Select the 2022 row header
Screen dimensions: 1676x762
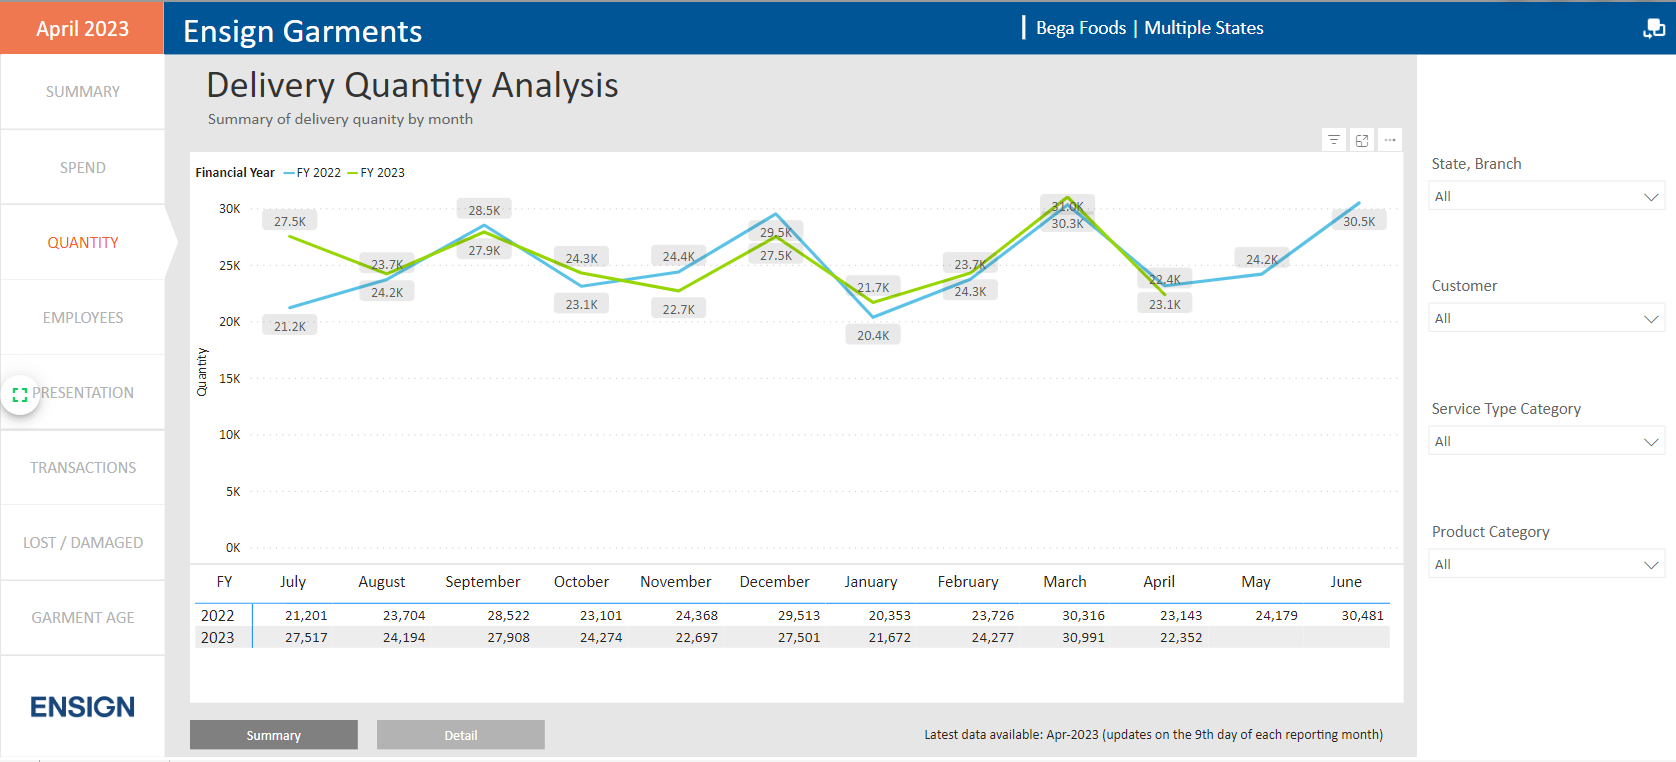[217, 616]
